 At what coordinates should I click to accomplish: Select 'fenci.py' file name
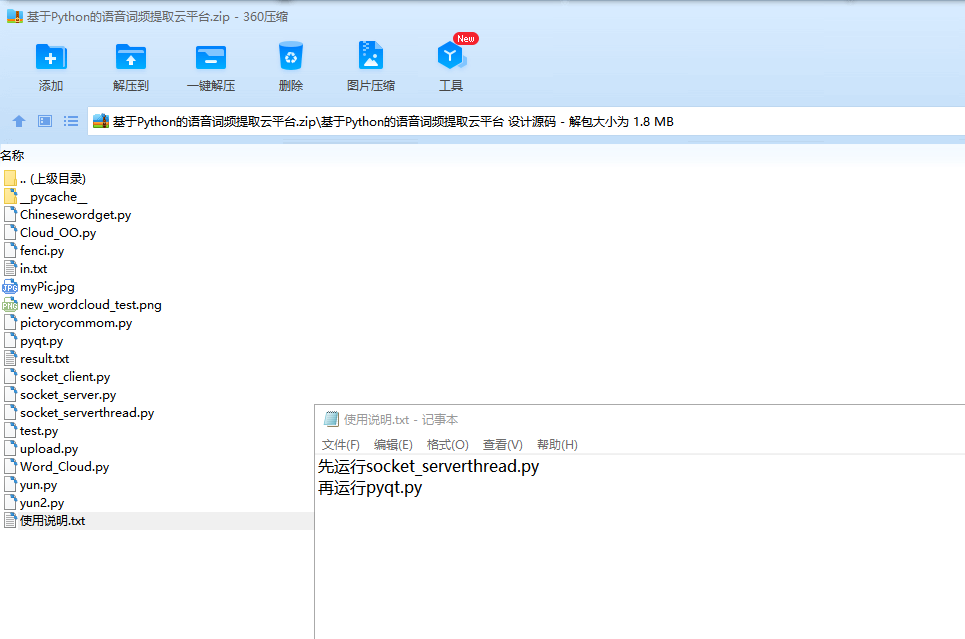point(42,251)
